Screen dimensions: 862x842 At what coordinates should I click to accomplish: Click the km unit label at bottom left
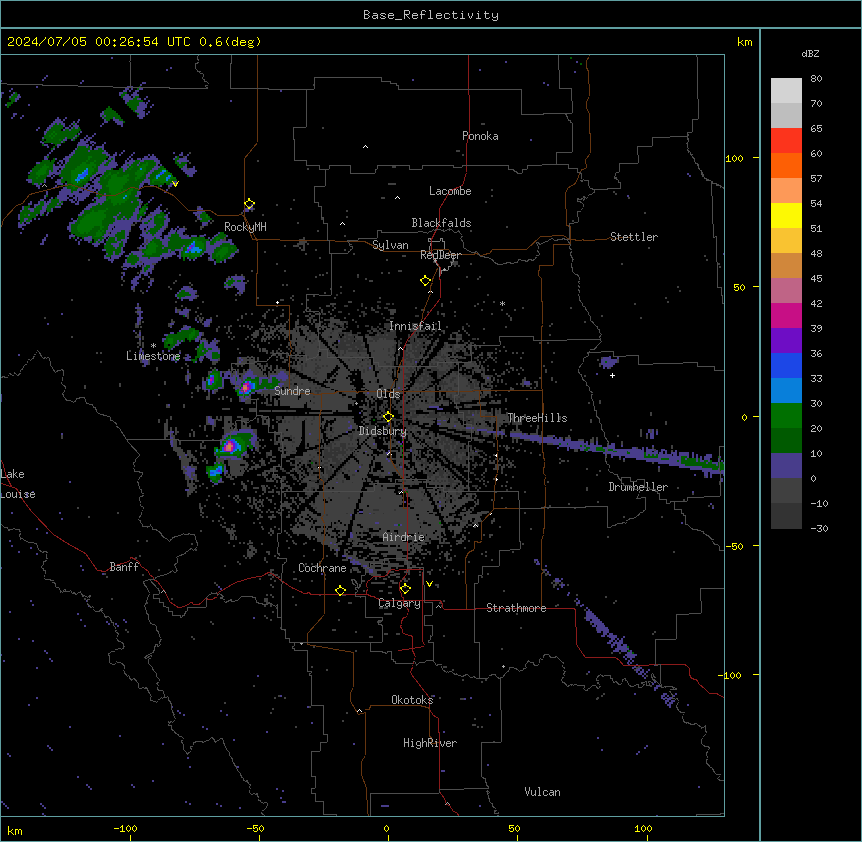tap(15, 830)
